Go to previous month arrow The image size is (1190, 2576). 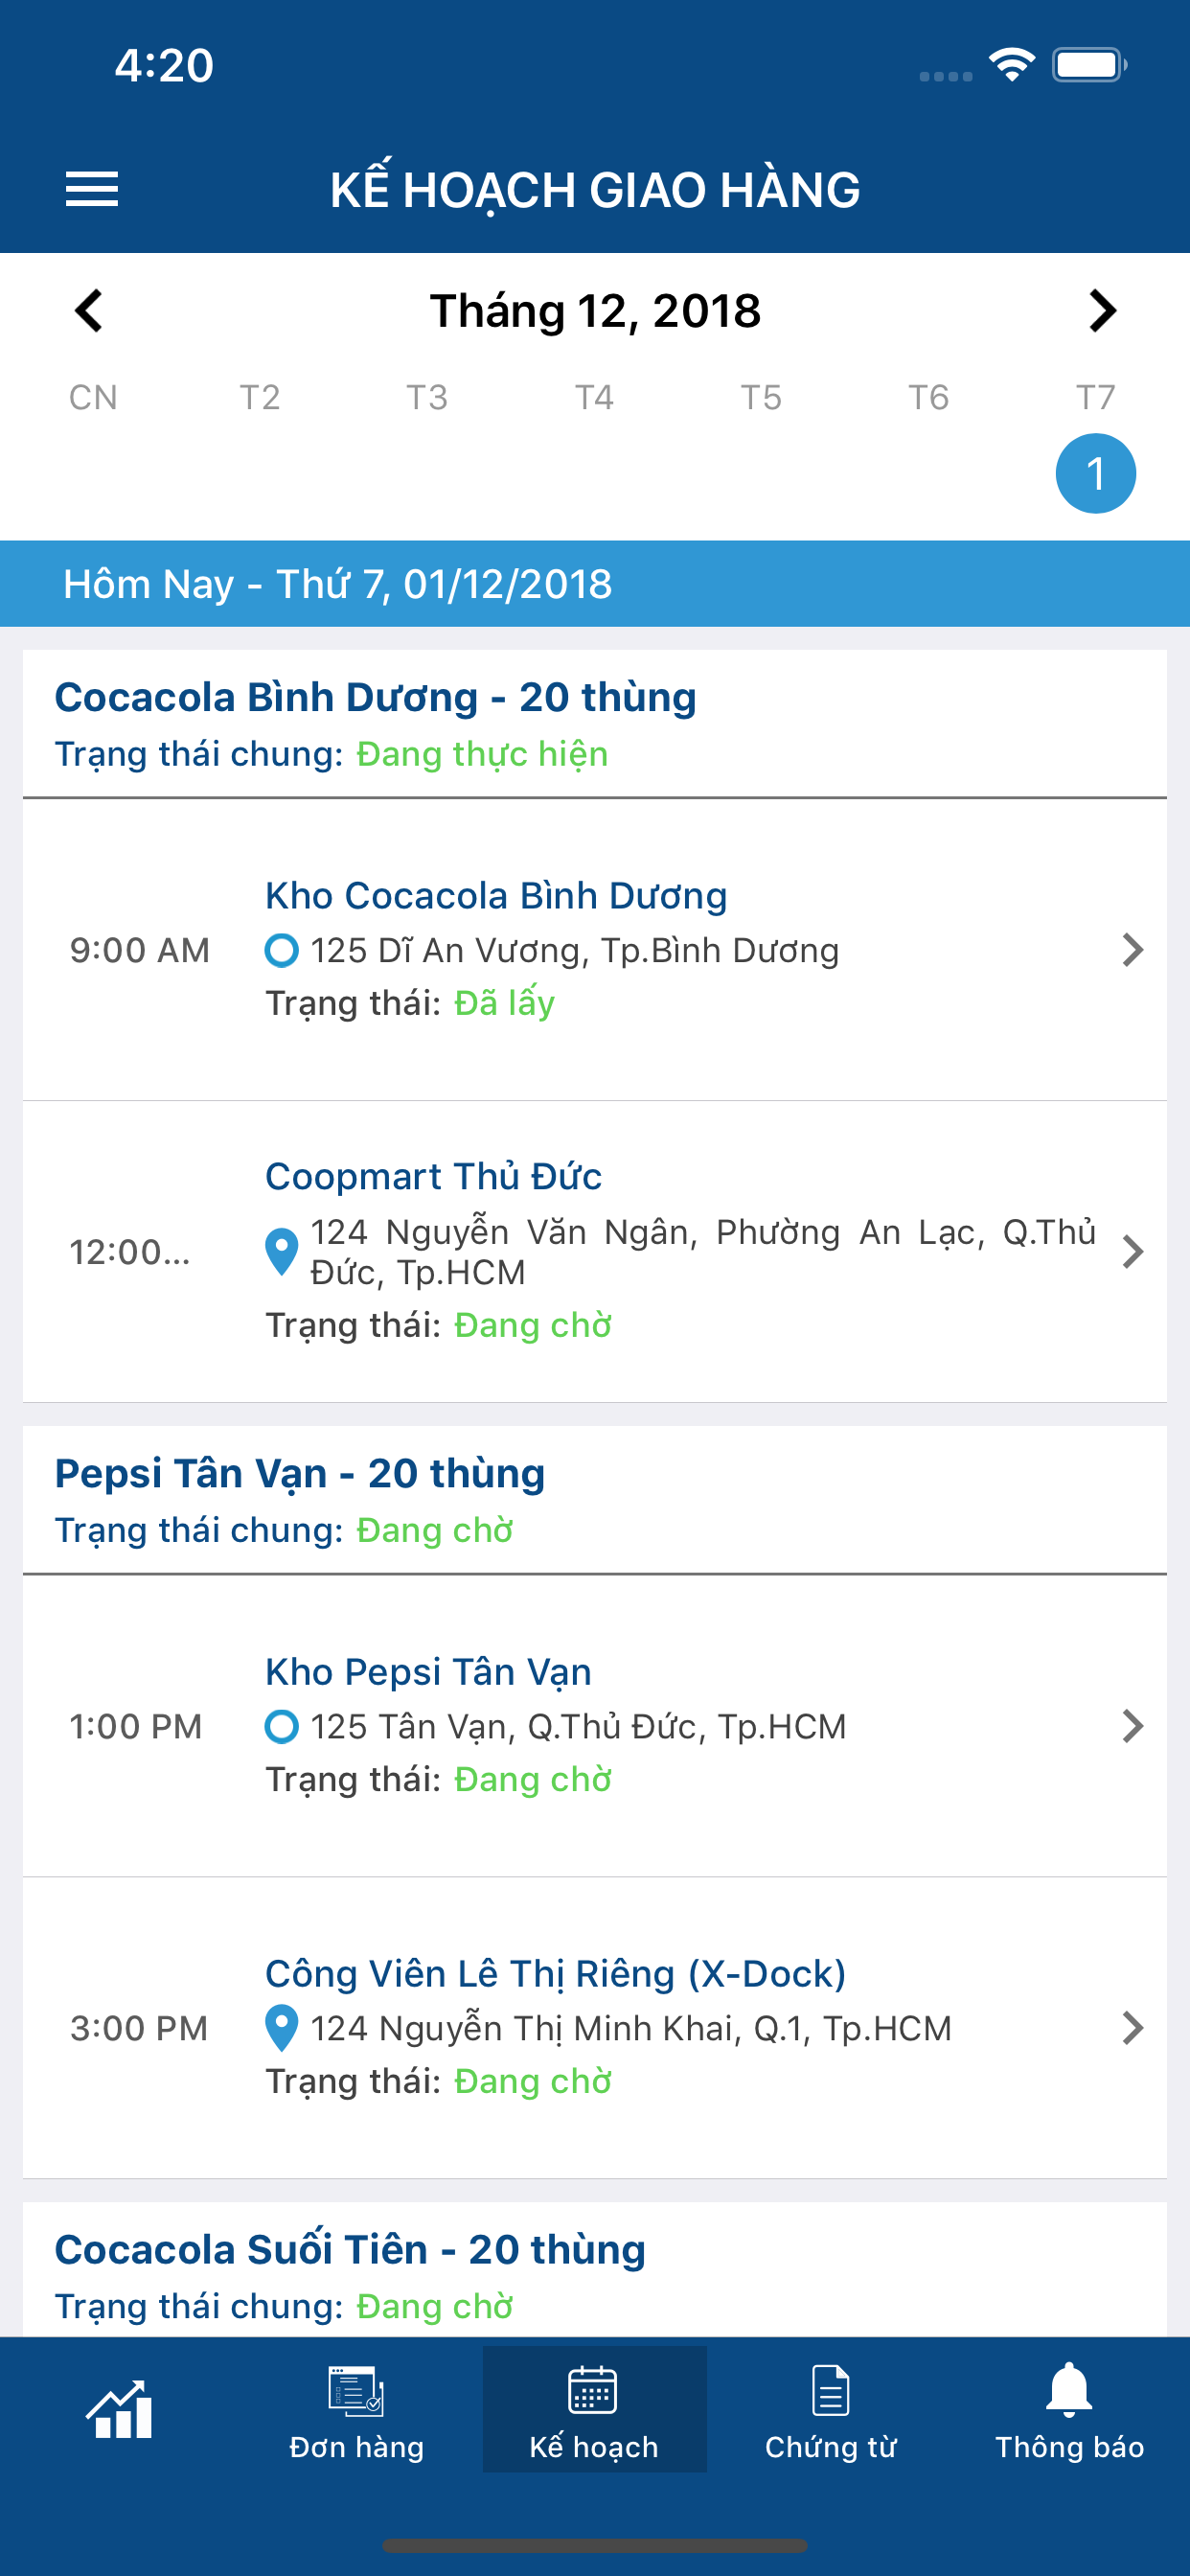click(89, 311)
